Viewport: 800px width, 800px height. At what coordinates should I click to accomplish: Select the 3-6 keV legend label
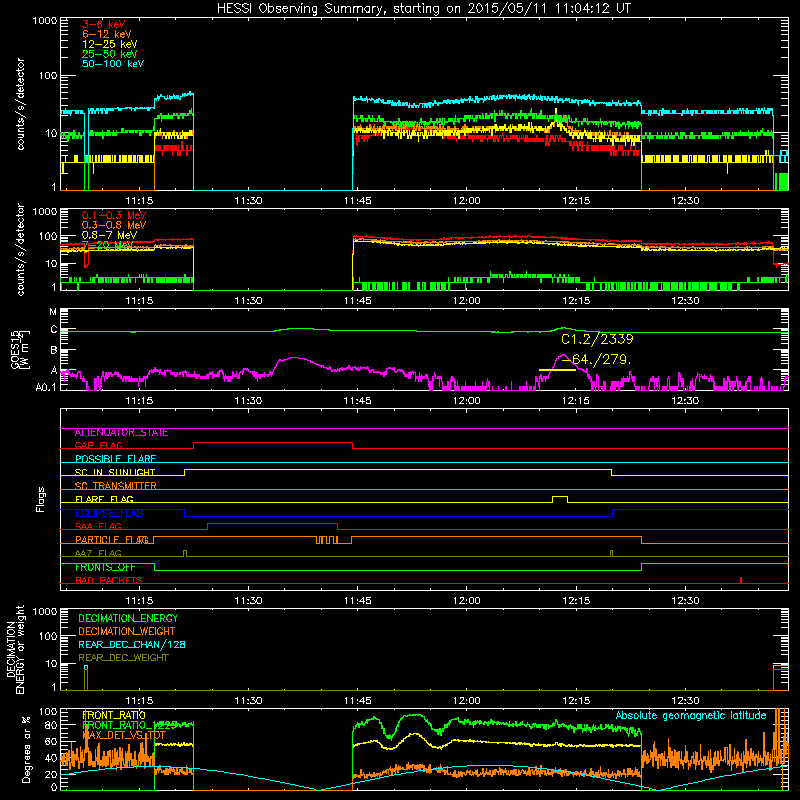click(x=104, y=24)
